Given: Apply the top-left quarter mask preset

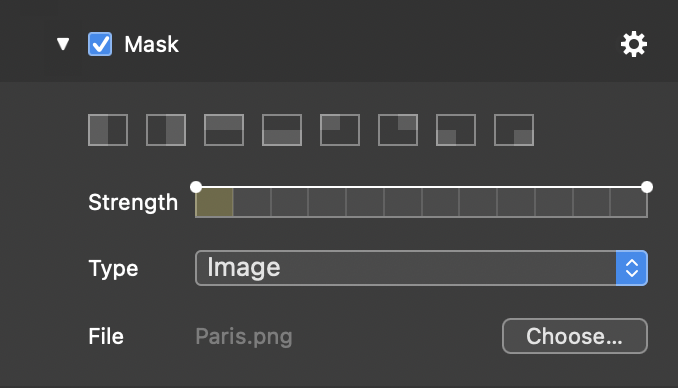Looking at the screenshot, I should [x=340, y=130].
